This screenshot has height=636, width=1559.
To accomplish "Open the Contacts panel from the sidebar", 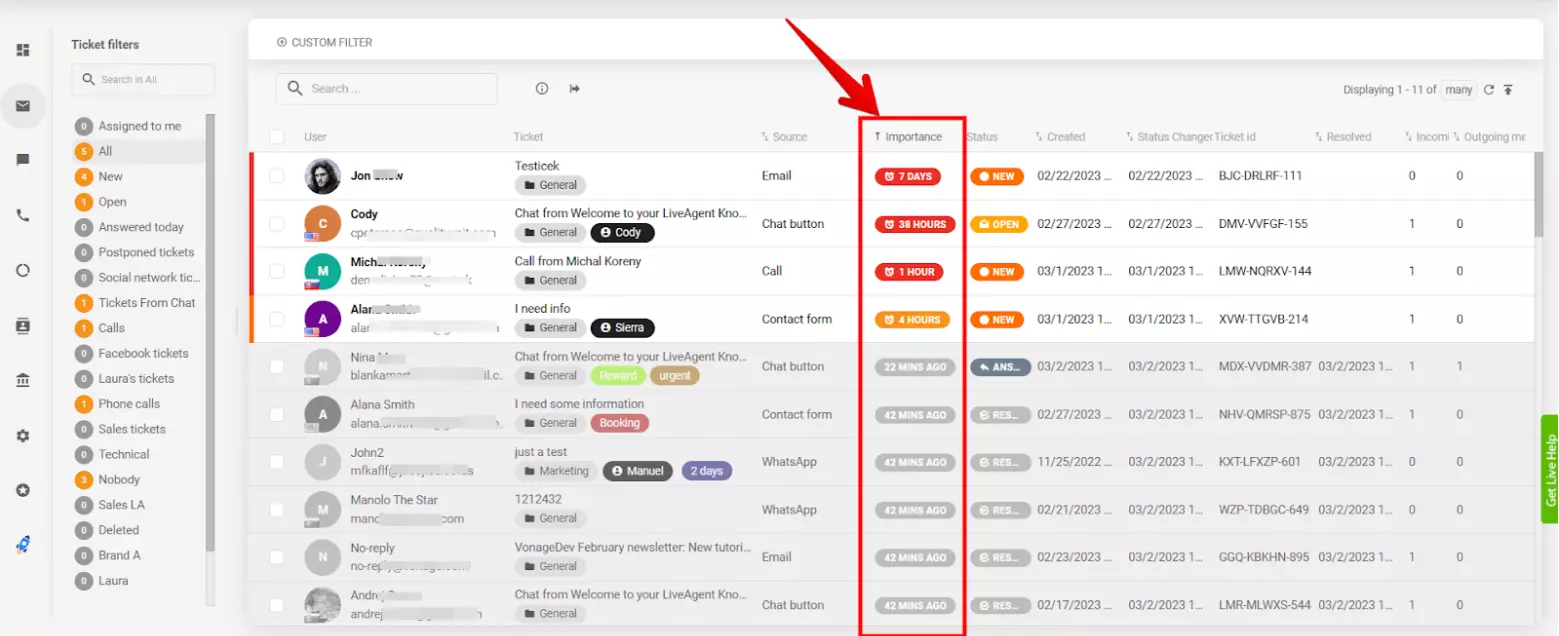I will coord(24,325).
